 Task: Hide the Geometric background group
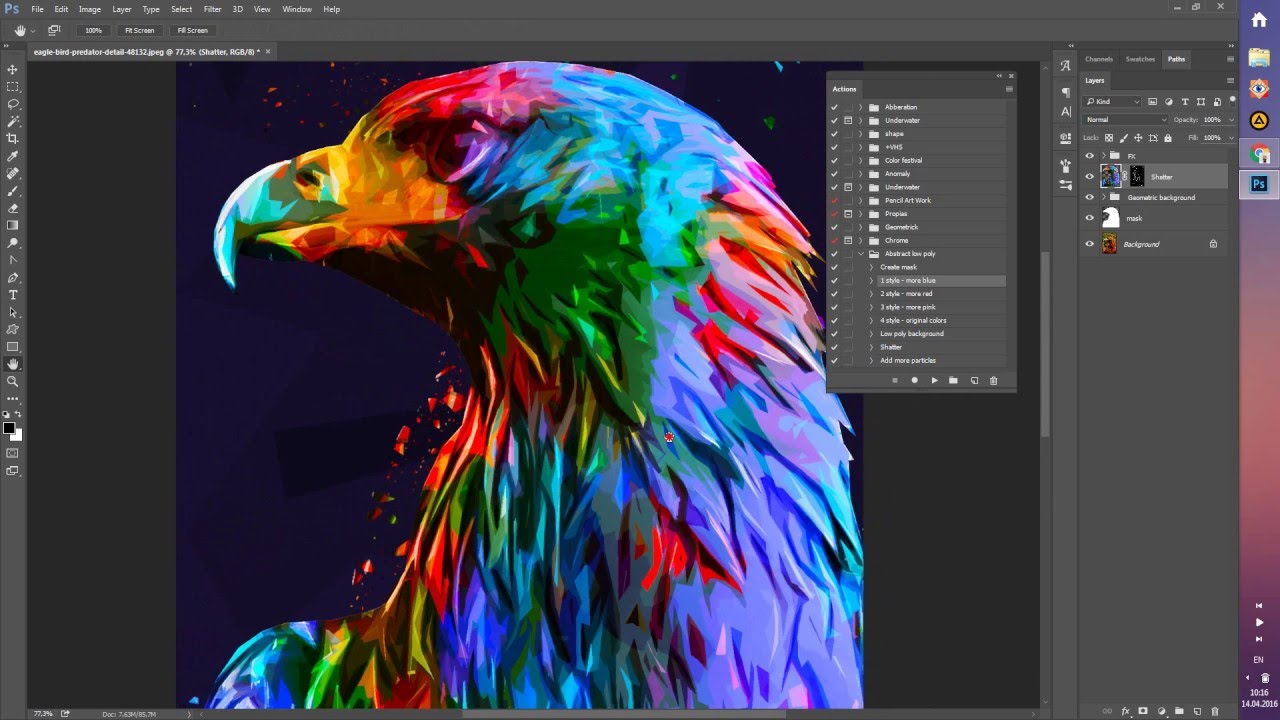click(x=1090, y=197)
